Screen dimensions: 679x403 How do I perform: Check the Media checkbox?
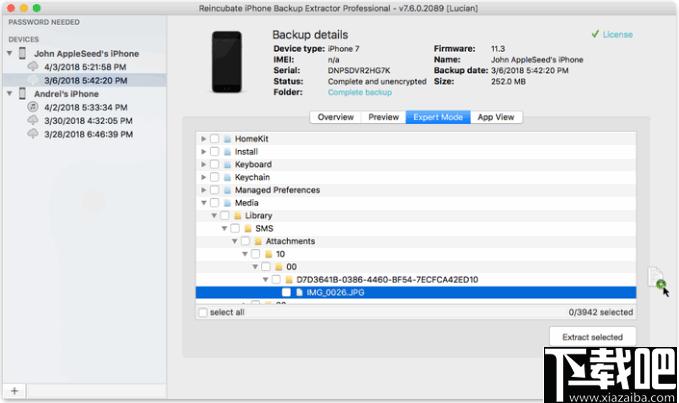214,203
